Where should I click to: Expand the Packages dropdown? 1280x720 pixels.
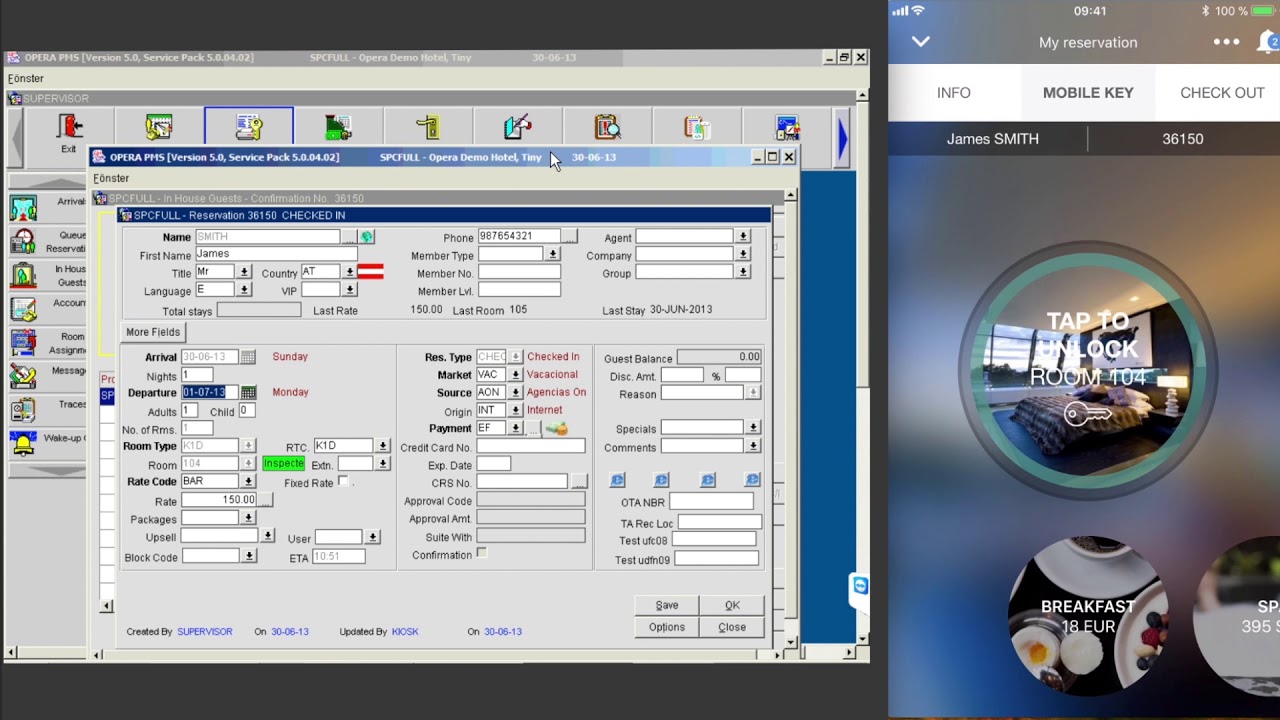248,518
